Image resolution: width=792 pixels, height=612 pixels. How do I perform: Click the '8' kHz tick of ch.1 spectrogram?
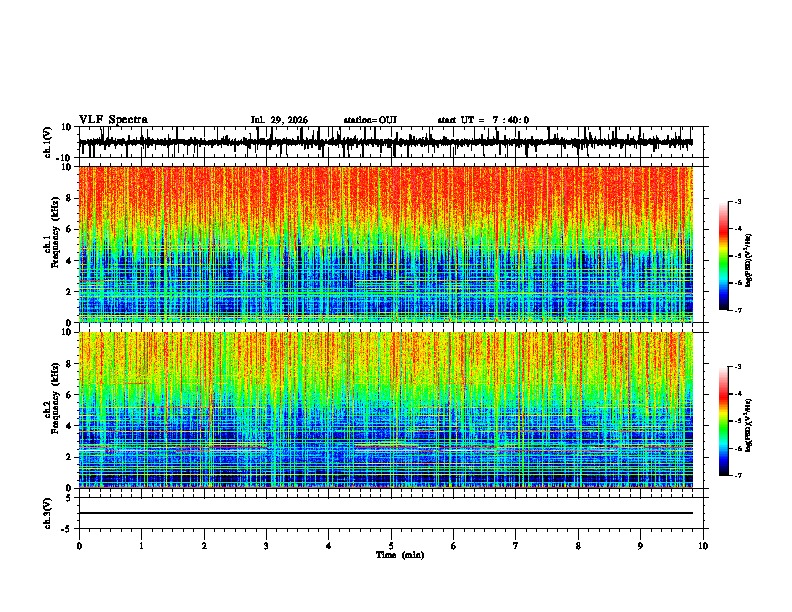[x=69, y=198]
